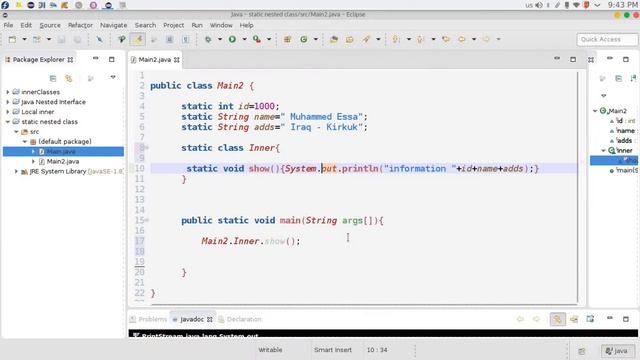This screenshot has height=360, width=640.
Task: Click the volume icon in system tray
Action: pyautogui.click(x=539, y=5)
